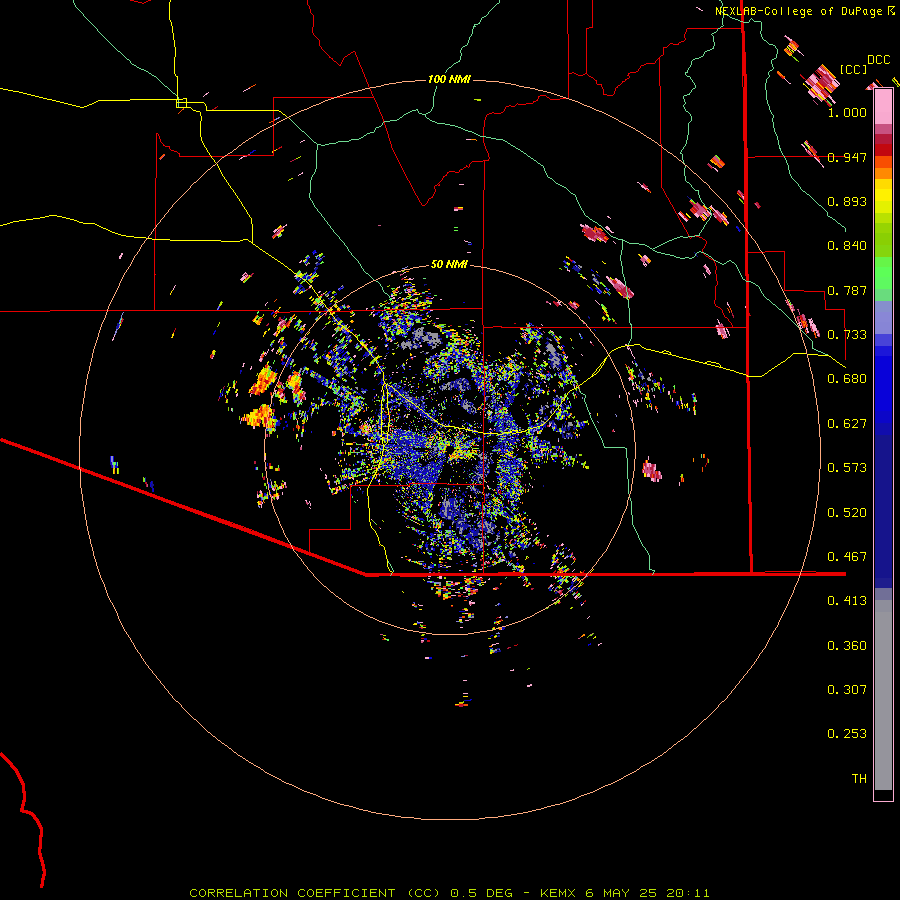Click the Correlation Coefficient KEMX product caption

(449, 893)
